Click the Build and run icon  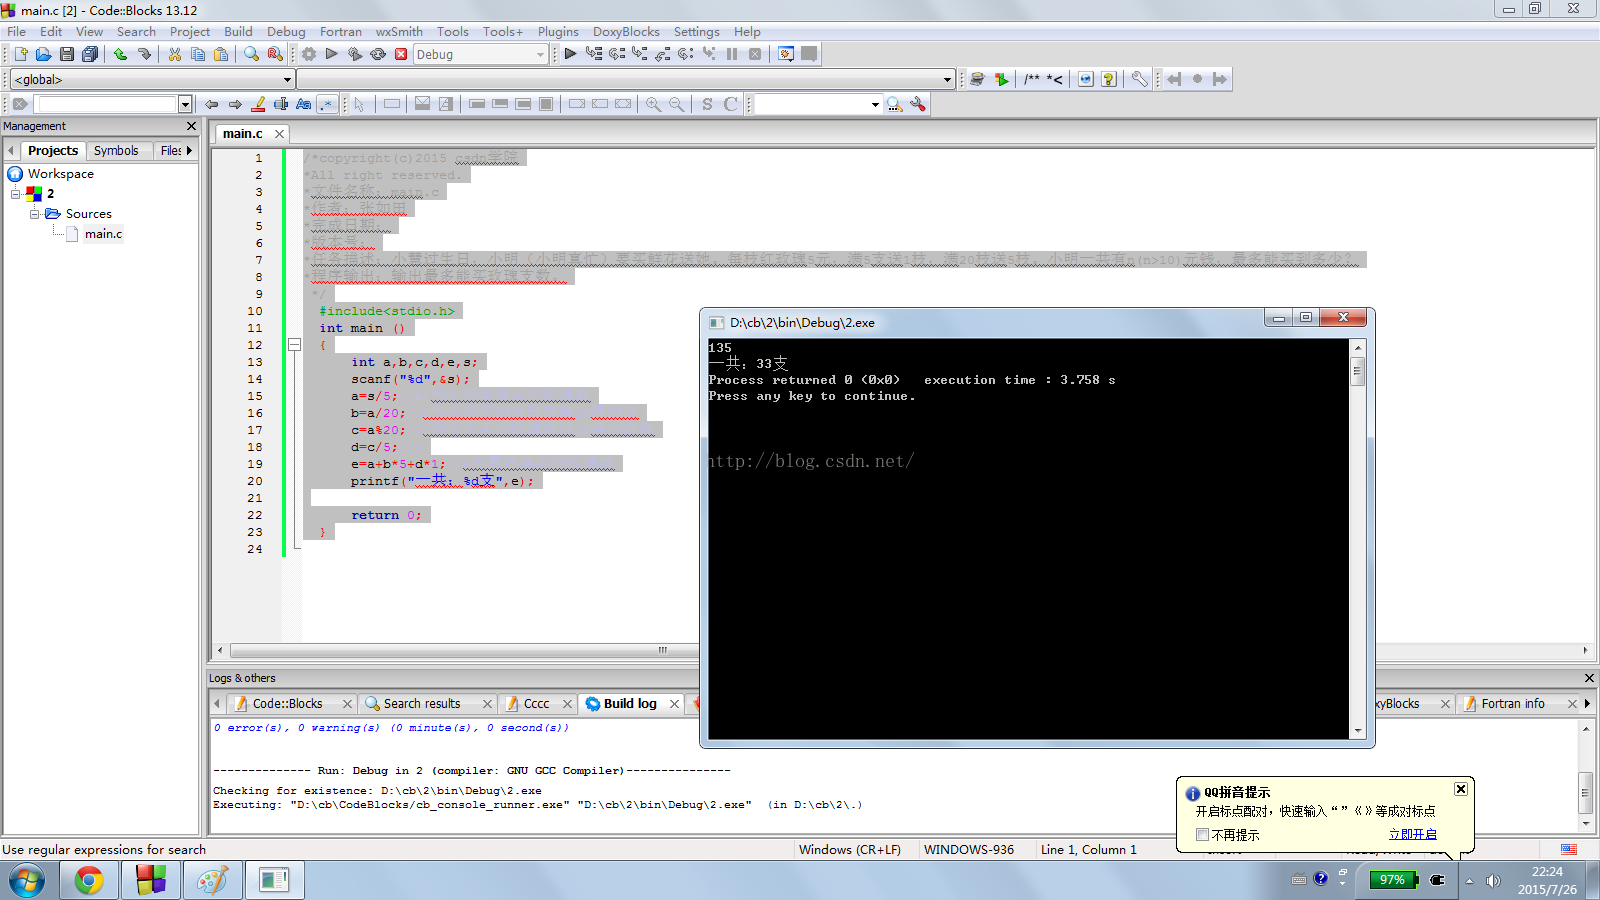pos(355,54)
